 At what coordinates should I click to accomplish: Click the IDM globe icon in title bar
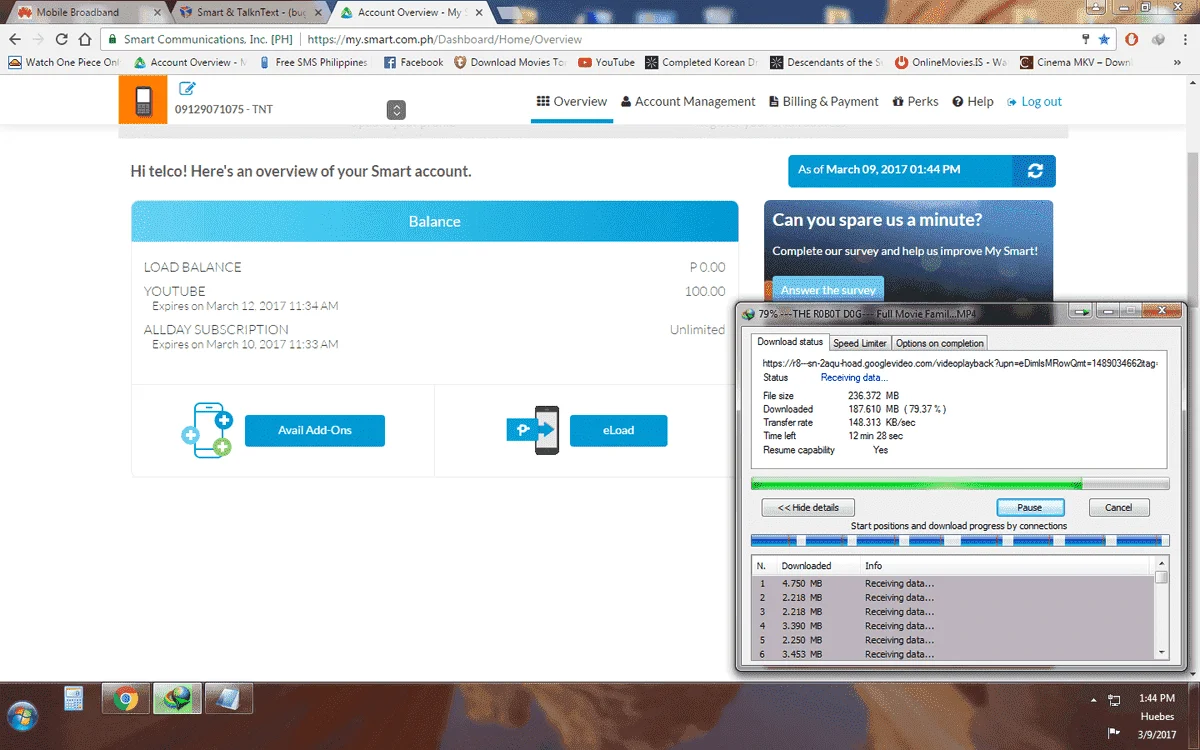748,313
